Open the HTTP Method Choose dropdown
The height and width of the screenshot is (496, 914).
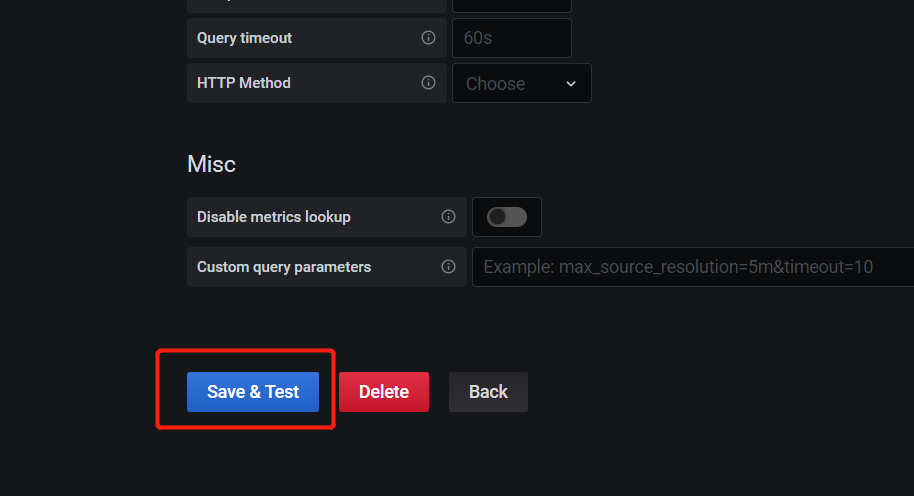(522, 83)
